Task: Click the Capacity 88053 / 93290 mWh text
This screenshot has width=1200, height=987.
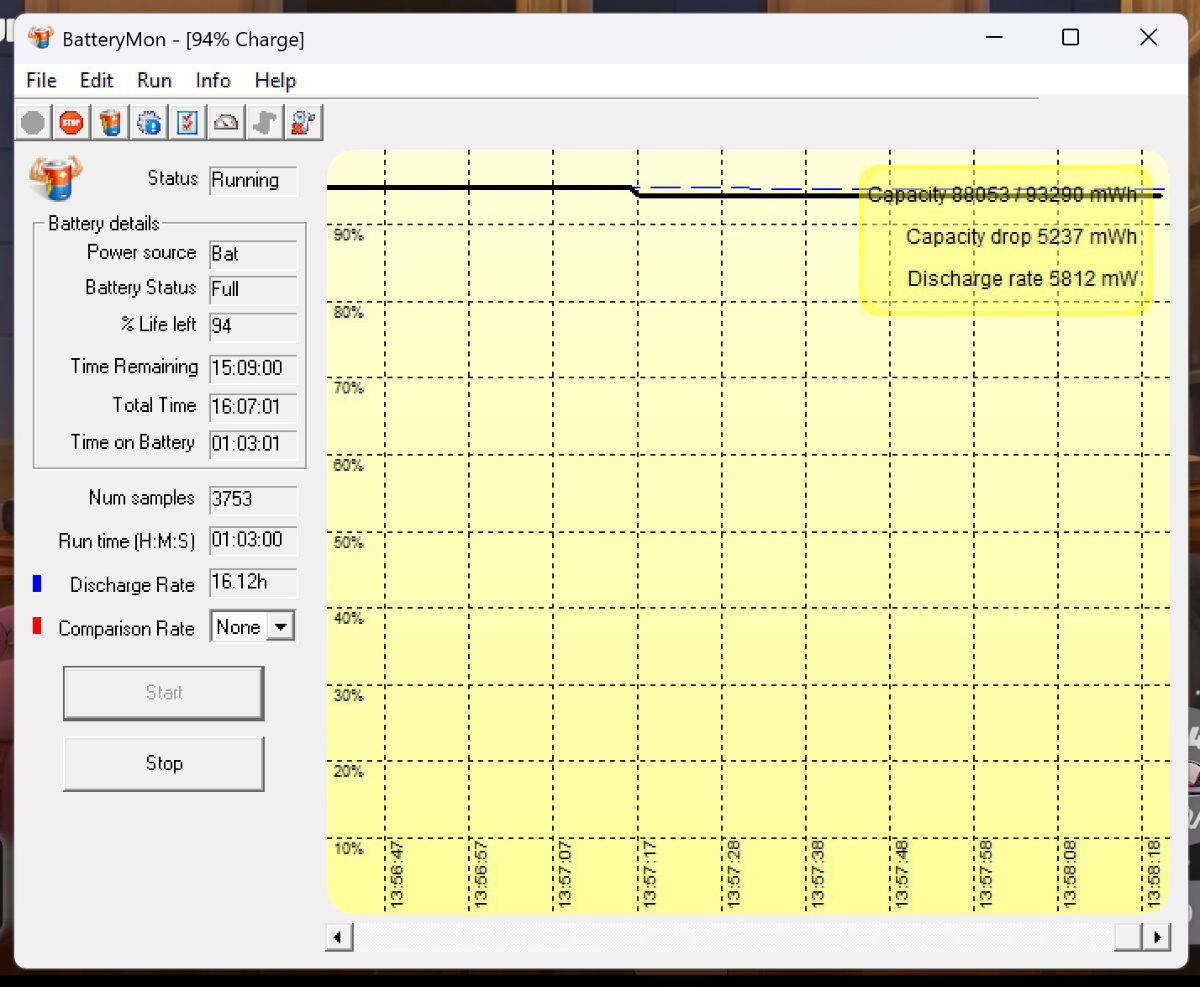Action: pos(1003,194)
